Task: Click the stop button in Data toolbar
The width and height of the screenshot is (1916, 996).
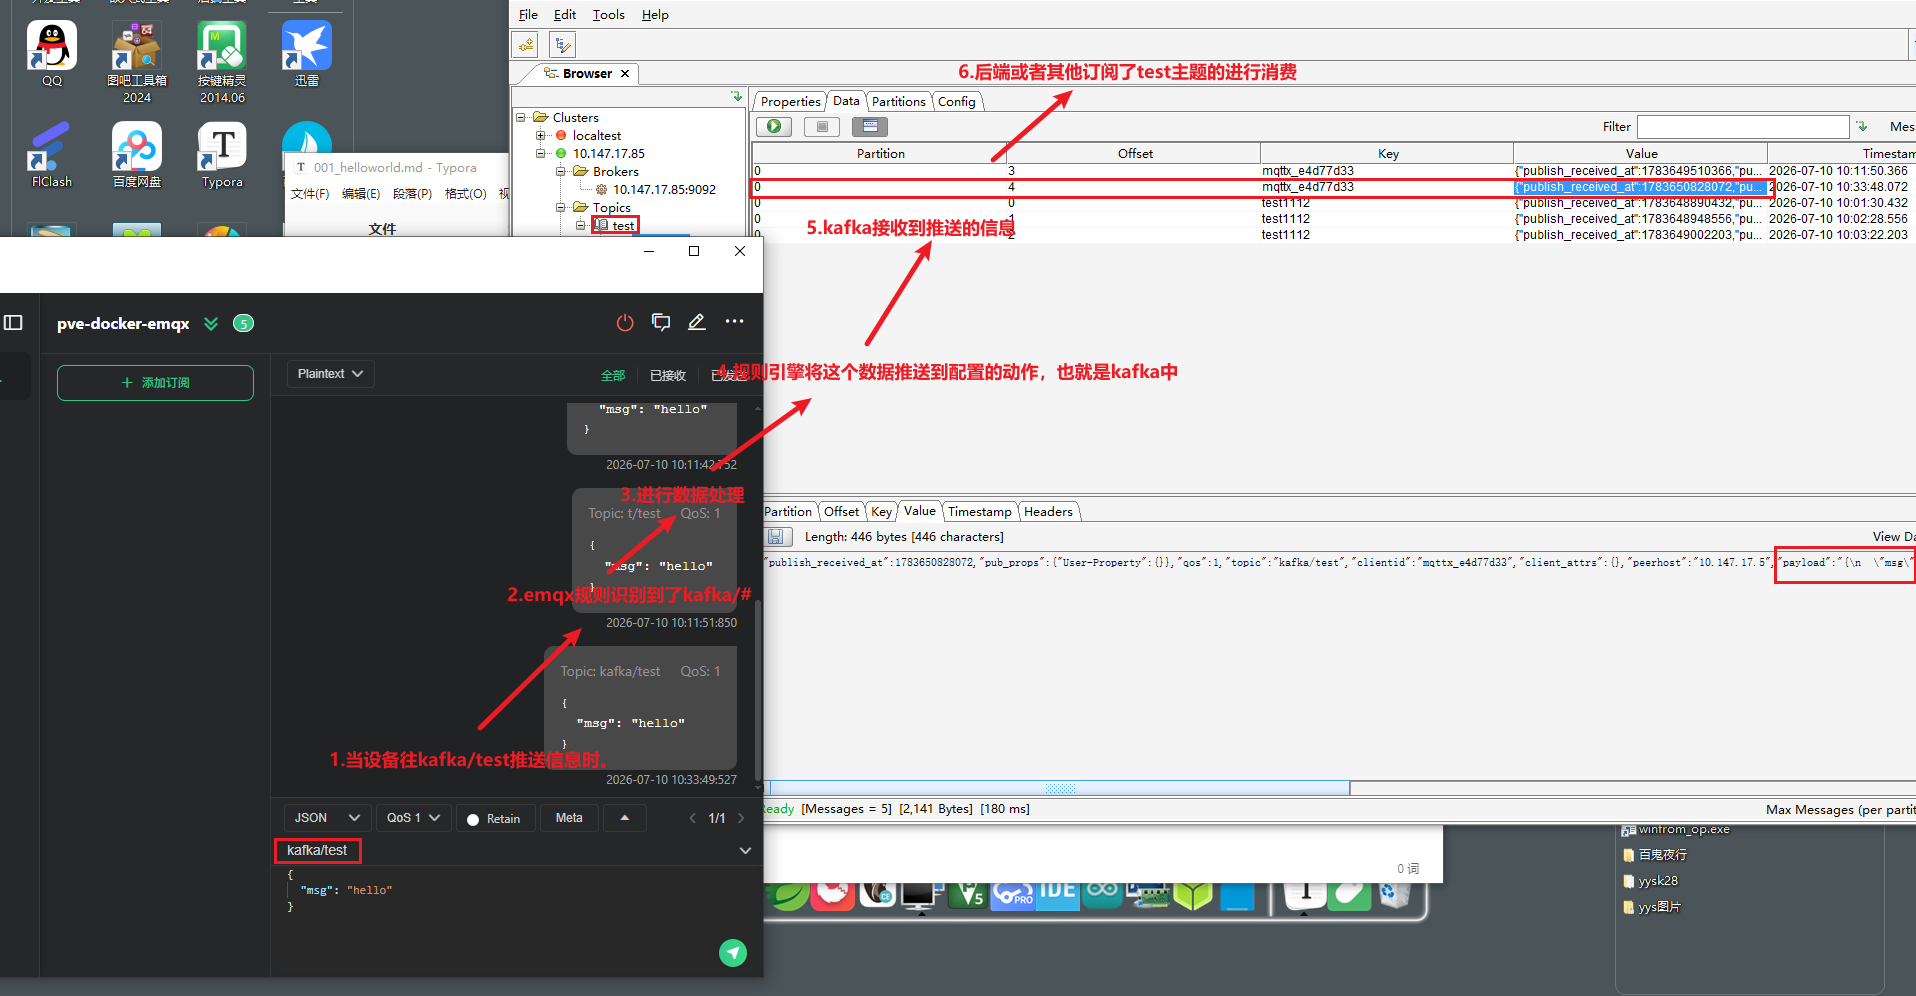Action: [x=822, y=127]
